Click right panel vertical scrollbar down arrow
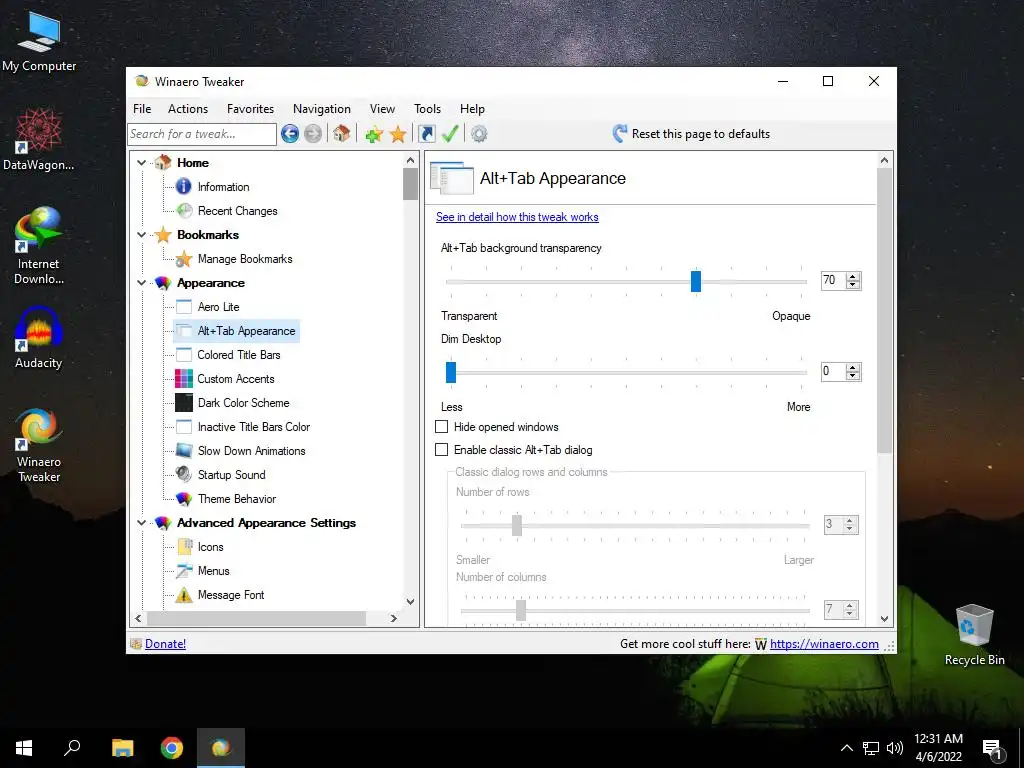Screen dimensions: 1024x768 click(x=884, y=618)
